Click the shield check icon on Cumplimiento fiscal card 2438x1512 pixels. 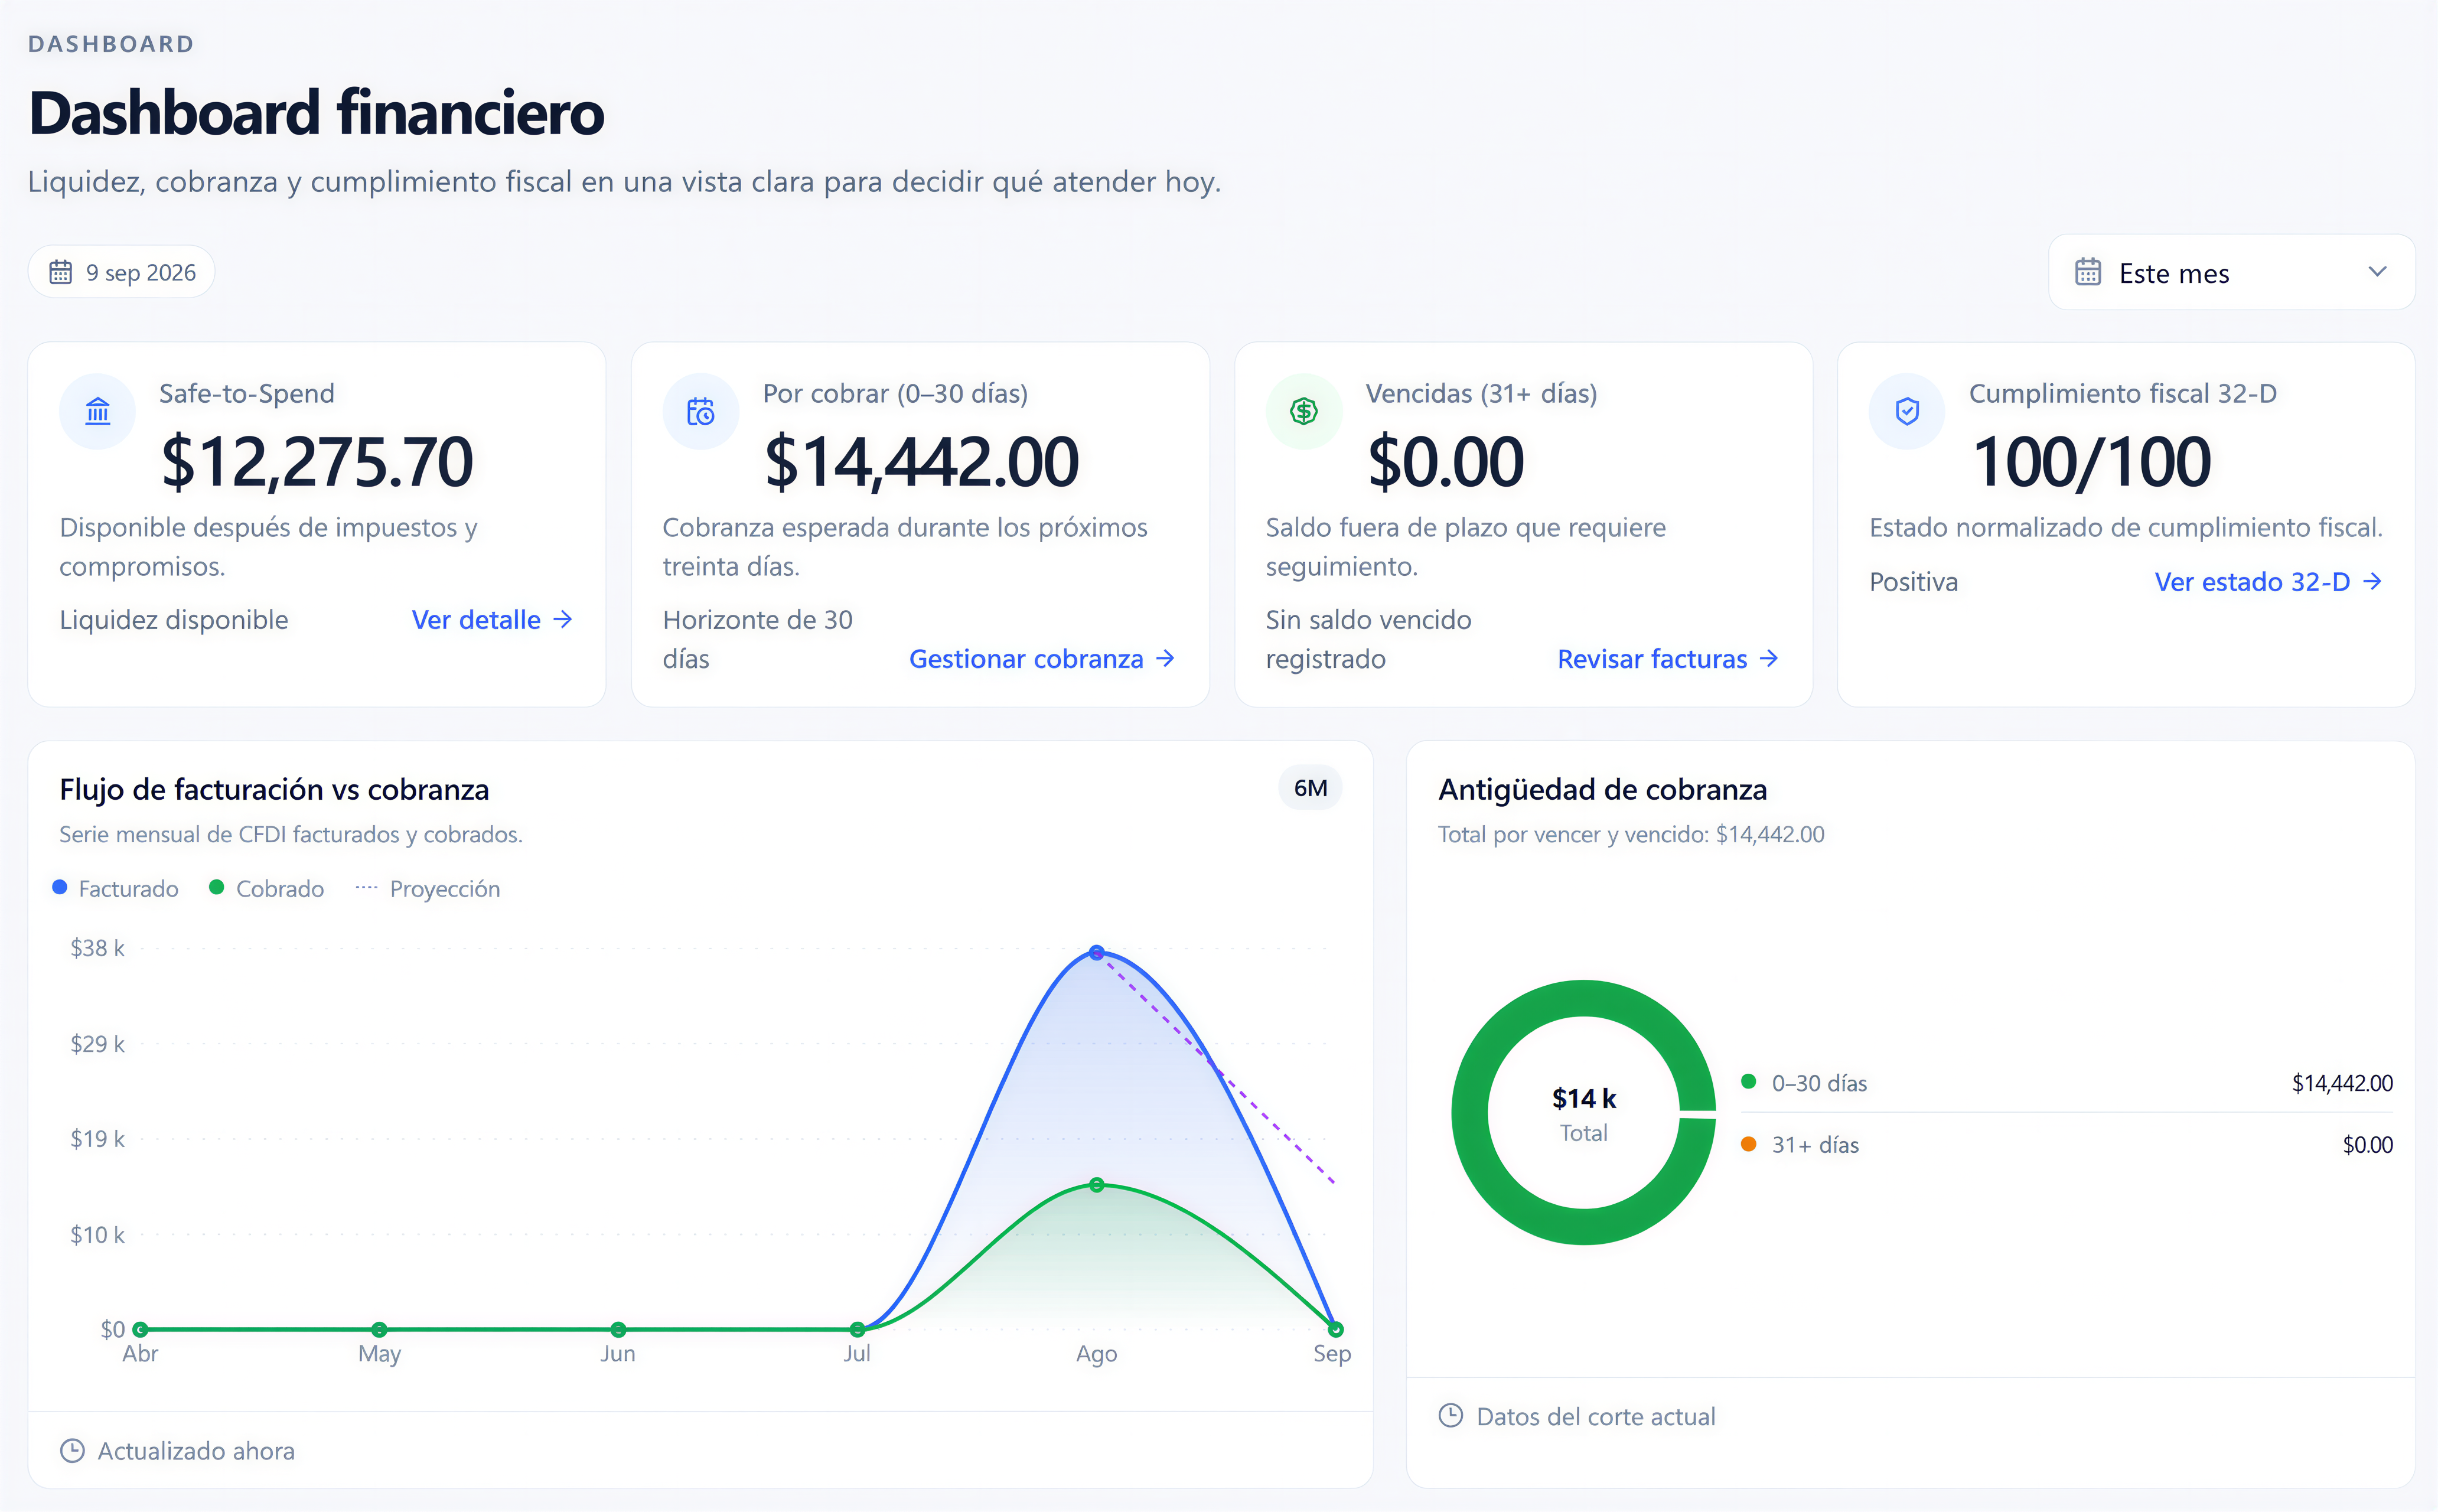tap(1907, 411)
